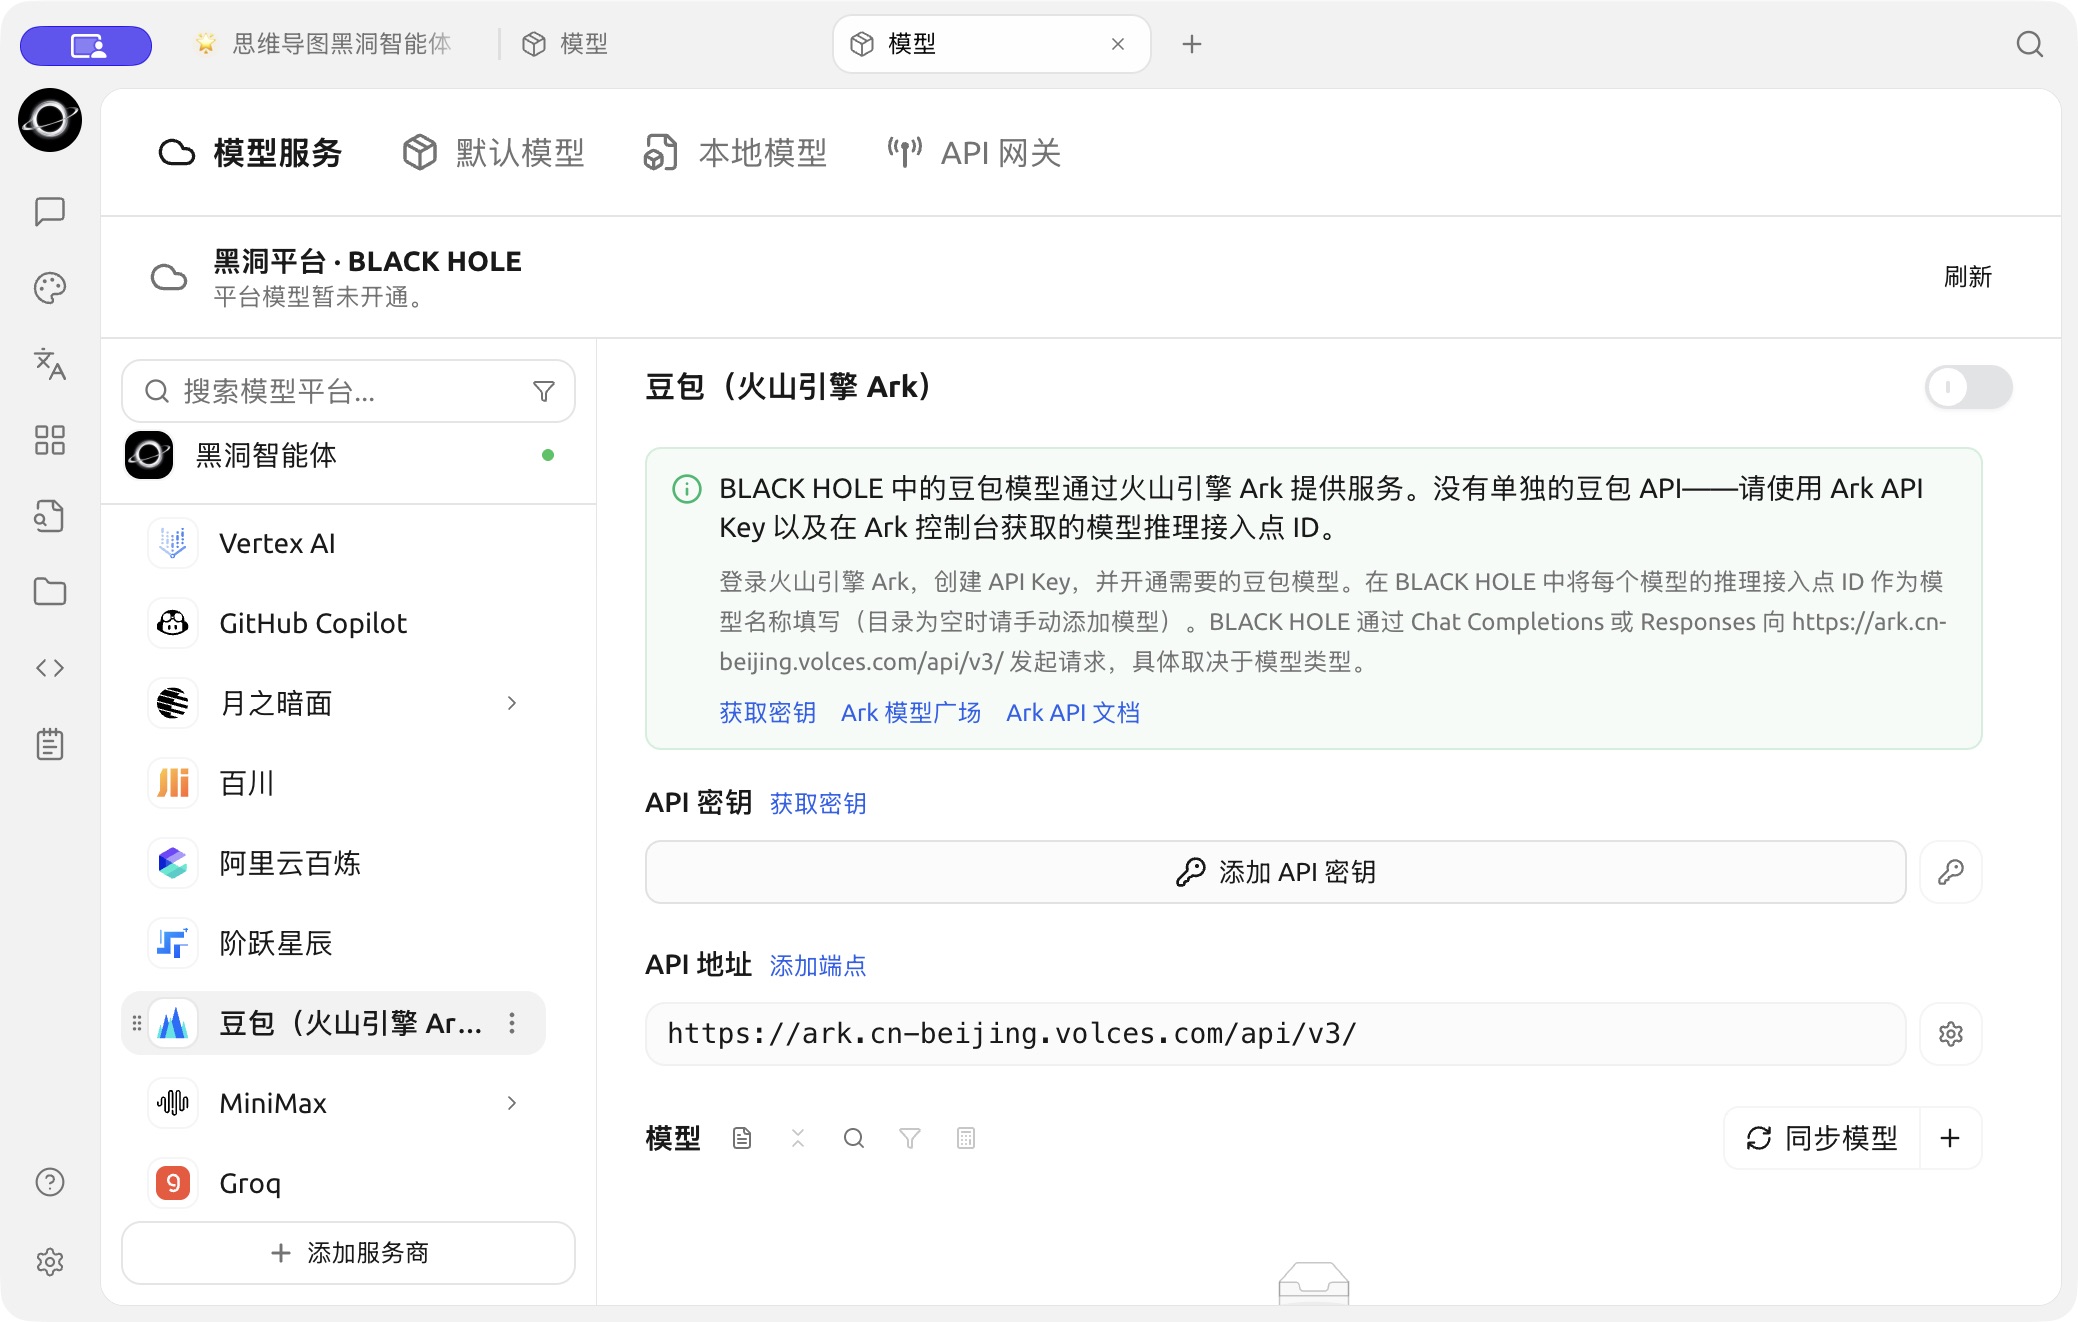This screenshot has width=2078, height=1322.
Task: Expand the 月之暗面 provider chevron
Action: 512,703
